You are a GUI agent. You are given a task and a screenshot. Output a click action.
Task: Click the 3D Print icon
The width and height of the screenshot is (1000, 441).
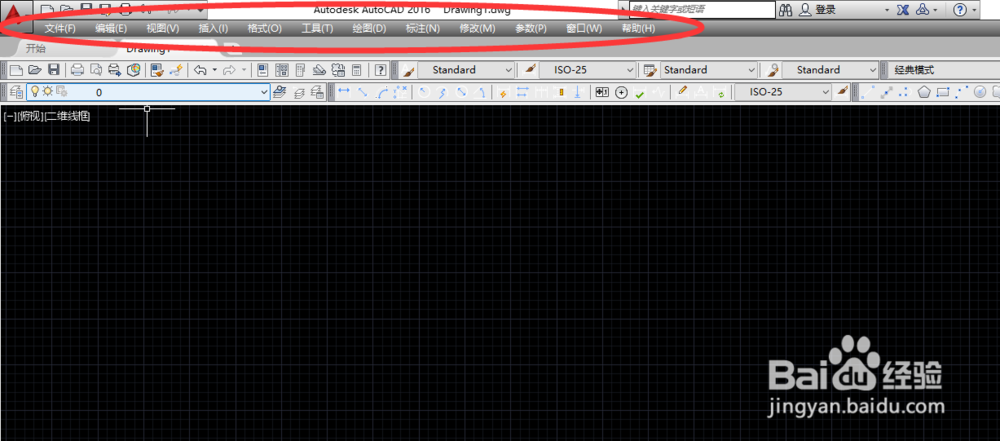coord(133,70)
